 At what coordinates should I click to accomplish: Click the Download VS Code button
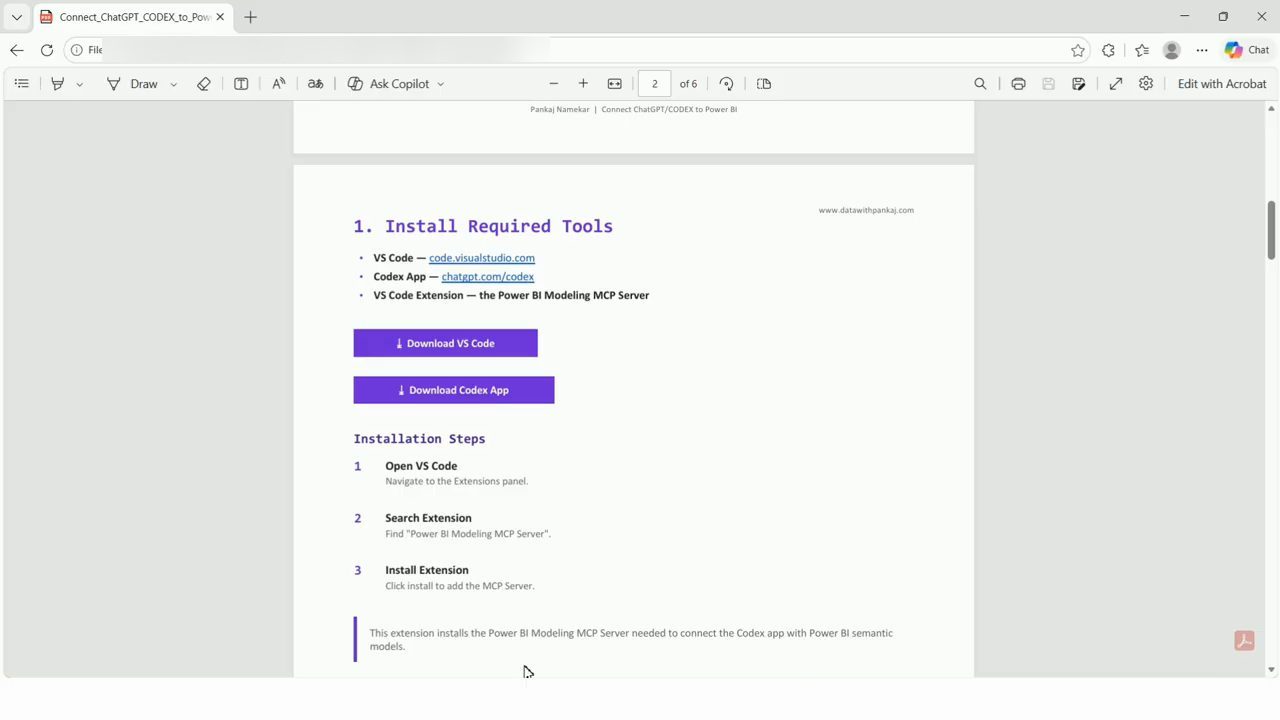(445, 343)
